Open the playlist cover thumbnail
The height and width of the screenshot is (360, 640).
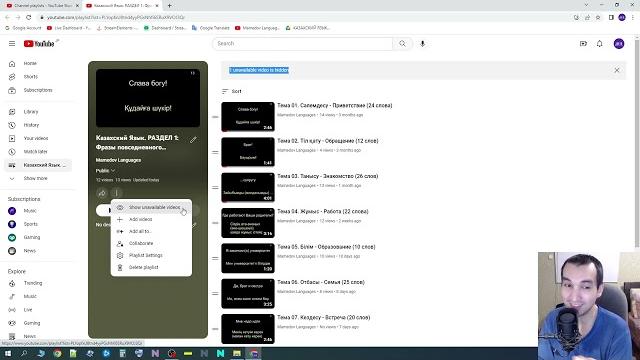click(x=148, y=98)
